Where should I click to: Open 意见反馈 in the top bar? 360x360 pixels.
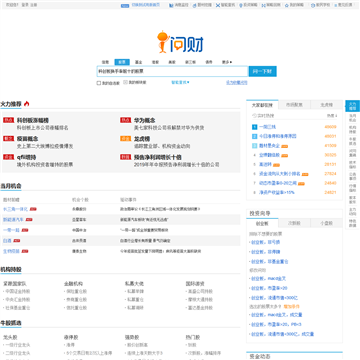coord(343,5)
